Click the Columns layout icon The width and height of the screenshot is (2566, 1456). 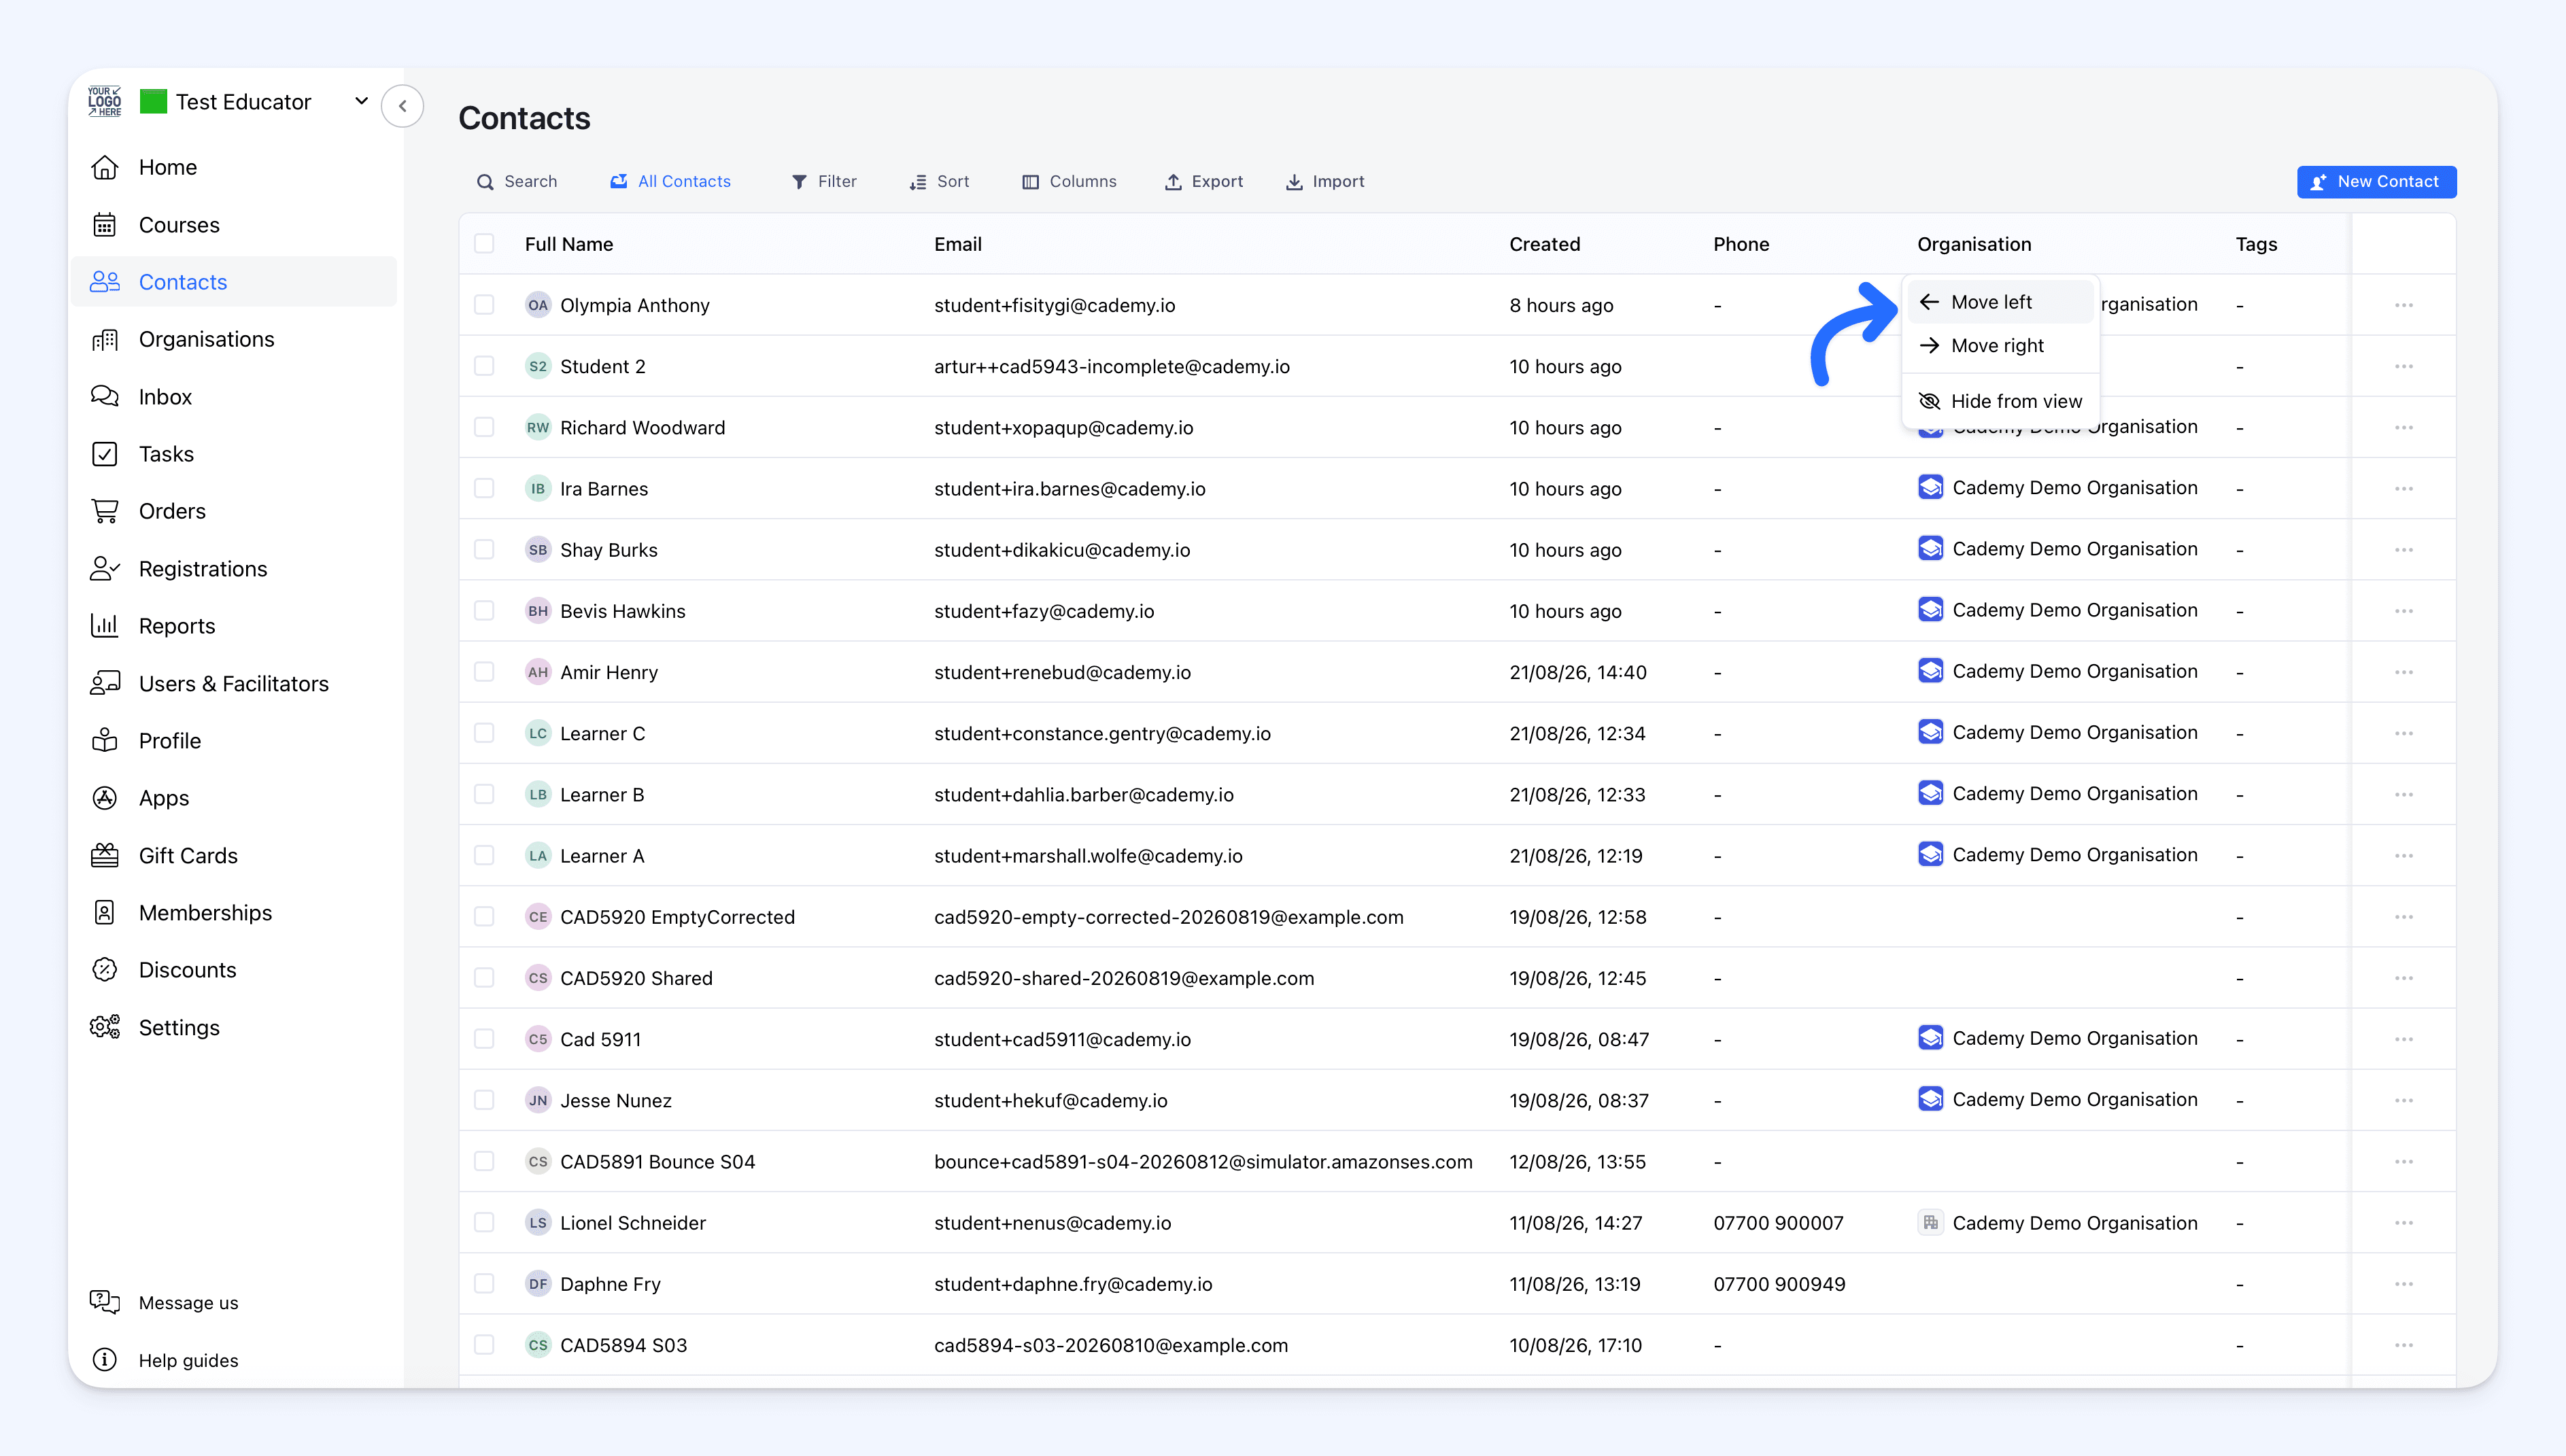click(1030, 182)
